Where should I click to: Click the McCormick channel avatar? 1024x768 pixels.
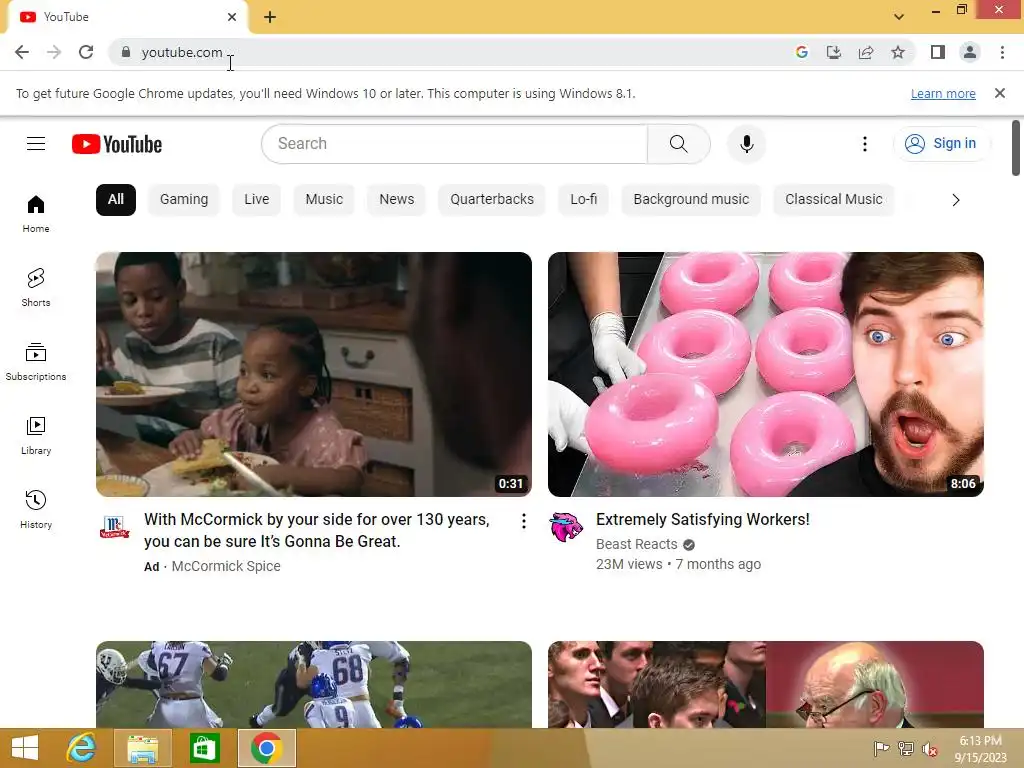pos(115,526)
